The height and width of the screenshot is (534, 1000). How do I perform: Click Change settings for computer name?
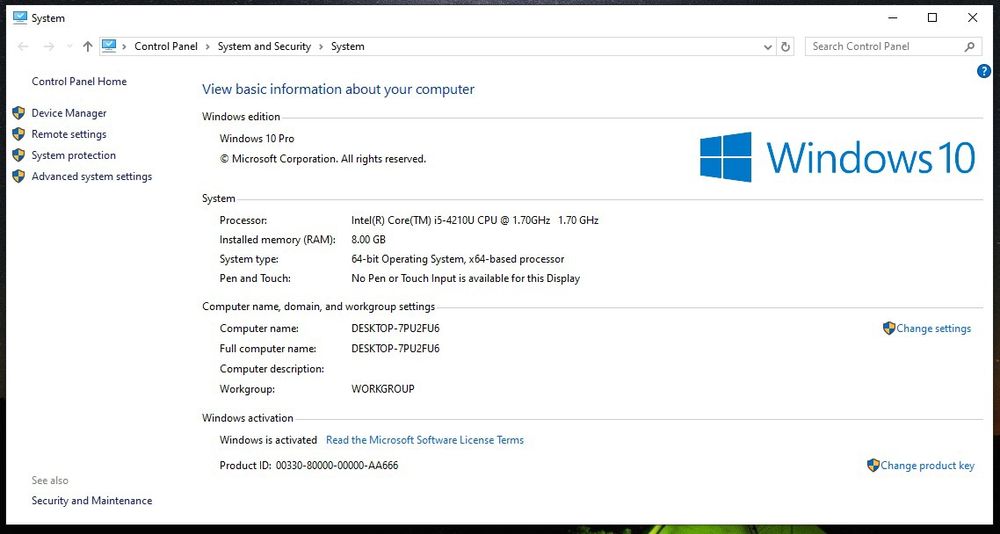[x=934, y=329]
